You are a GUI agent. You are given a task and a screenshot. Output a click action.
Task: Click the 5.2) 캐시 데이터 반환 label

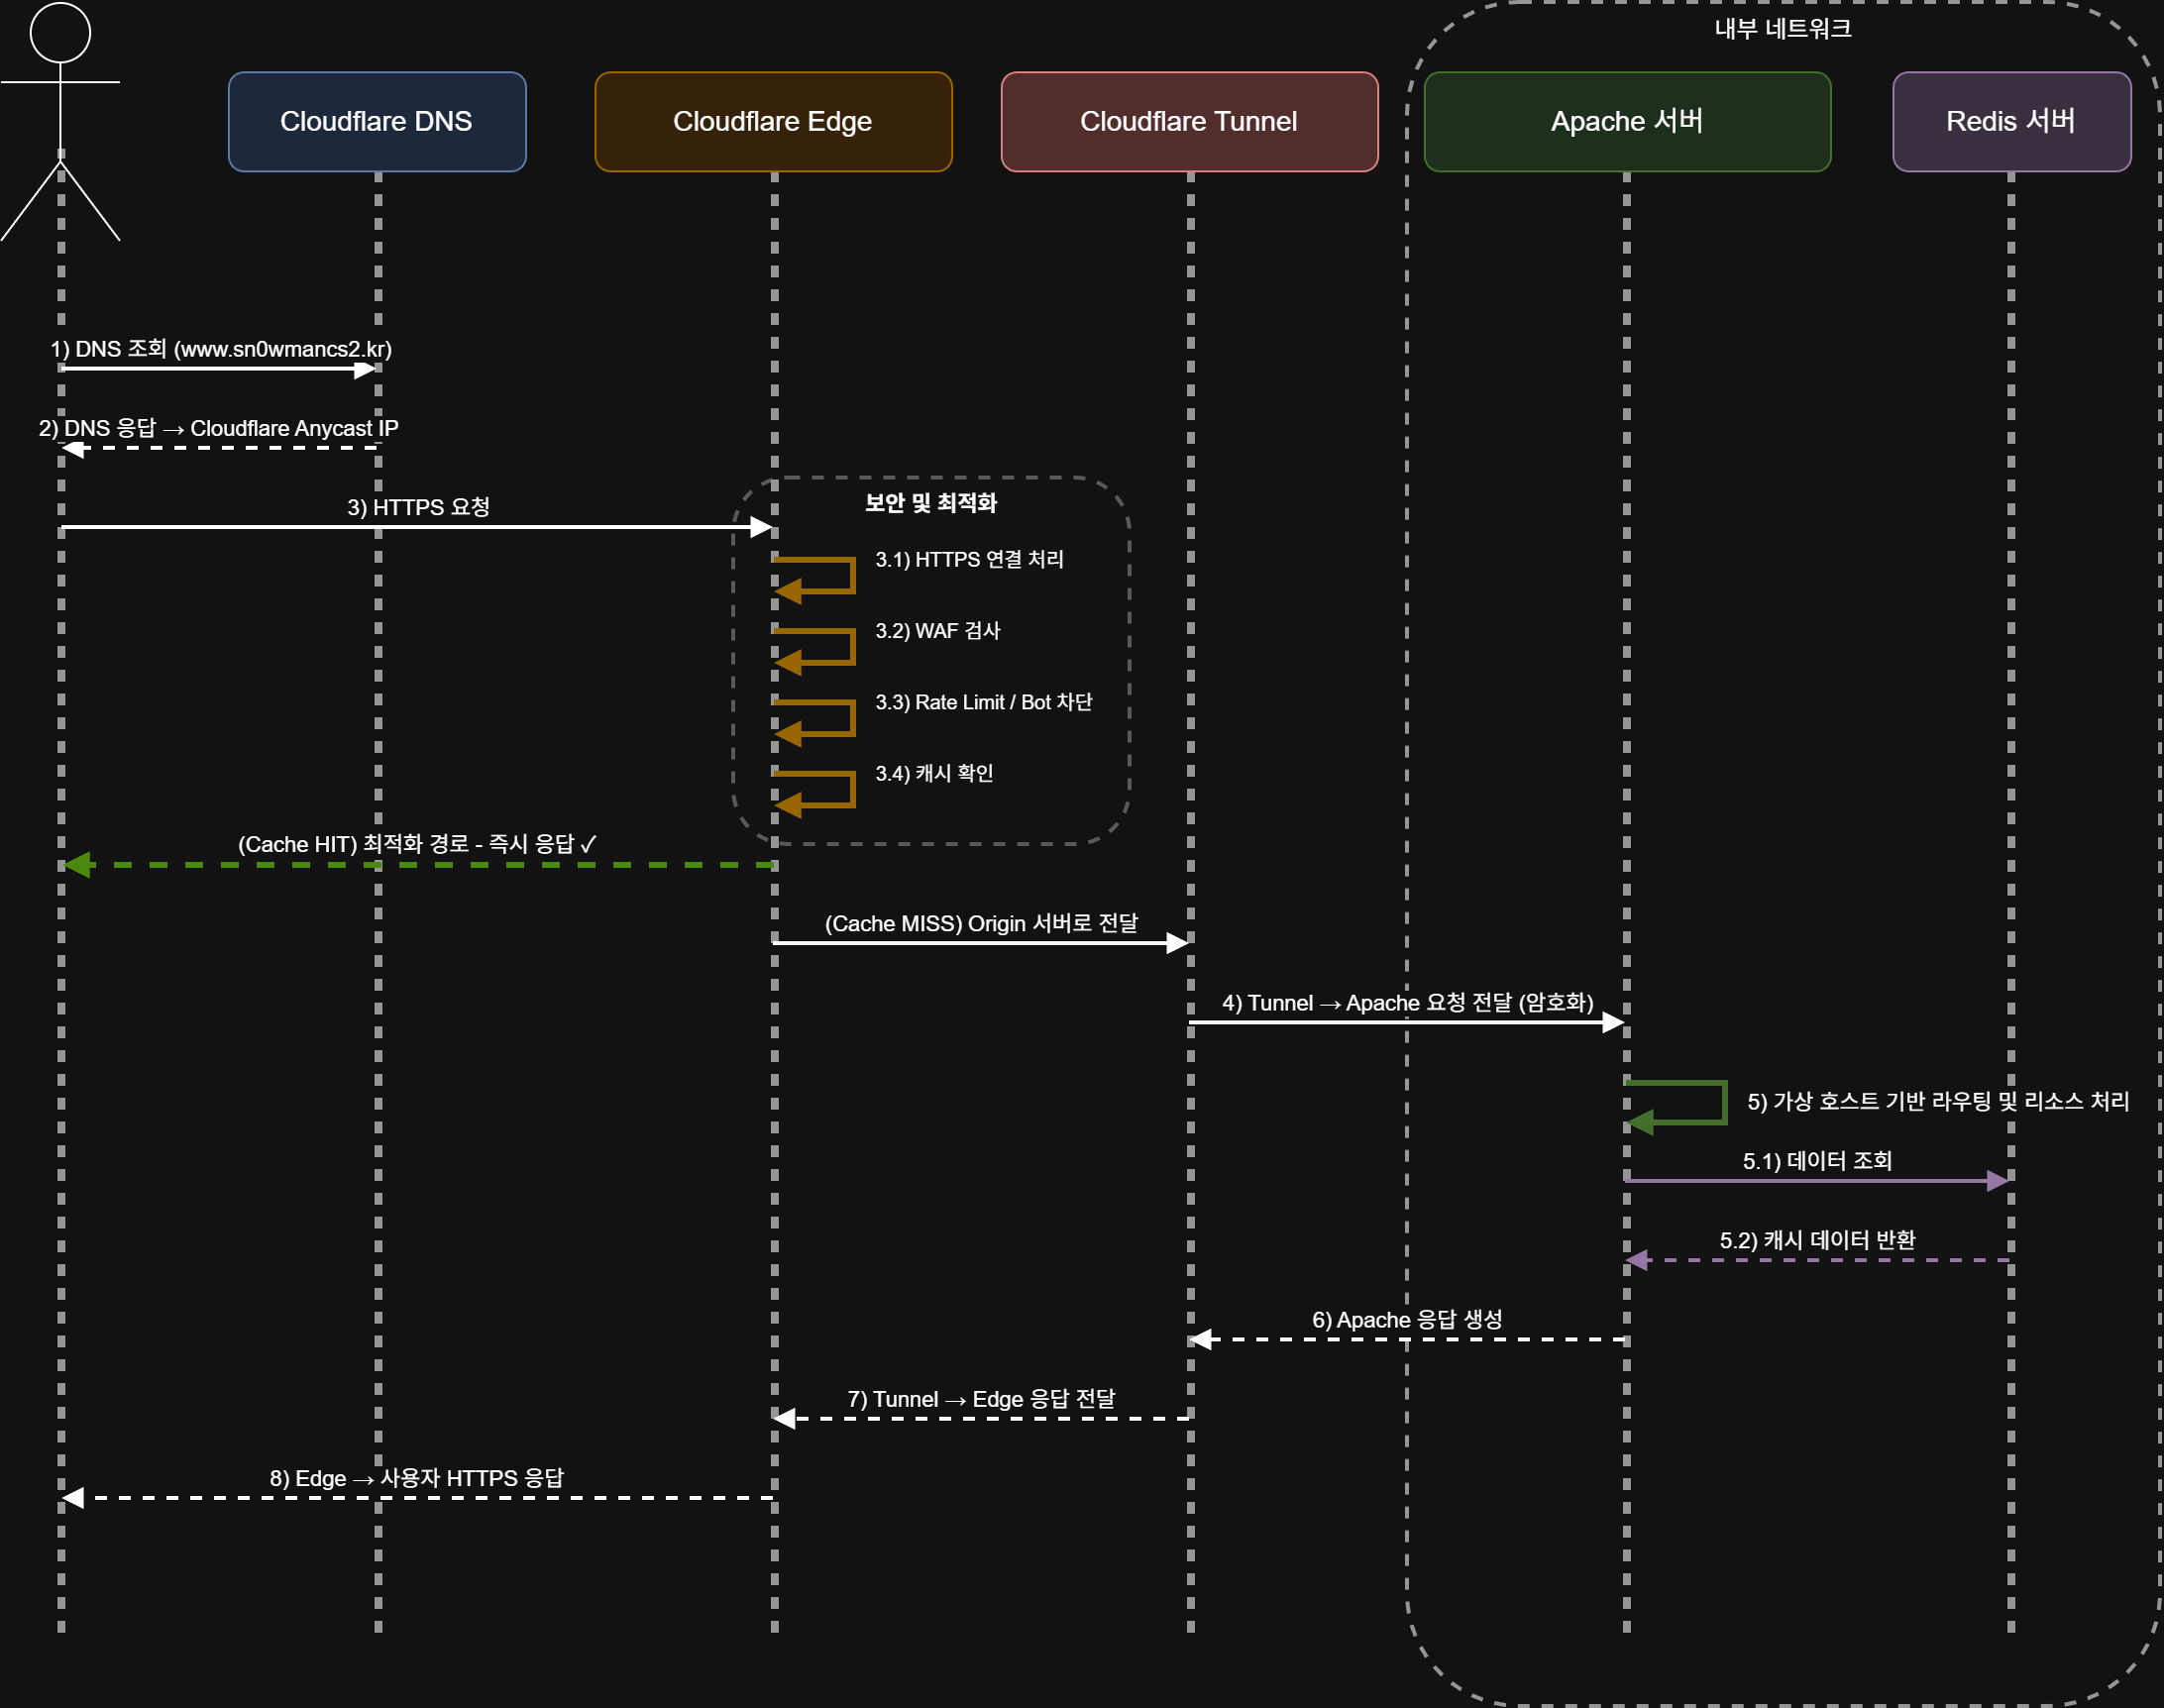tap(1817, 1240)
